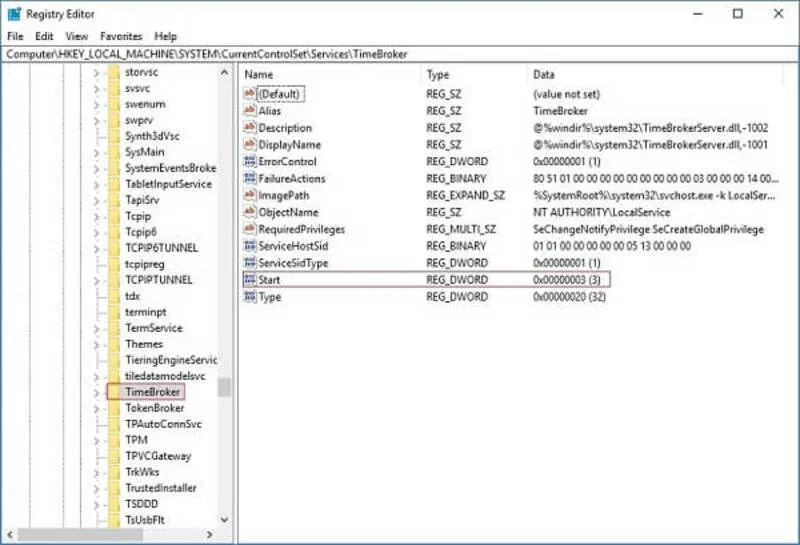Click the DisplayName string value icon
Image resolution: width=800 pixels, height=545 pixels.
[x=250, y=144]
